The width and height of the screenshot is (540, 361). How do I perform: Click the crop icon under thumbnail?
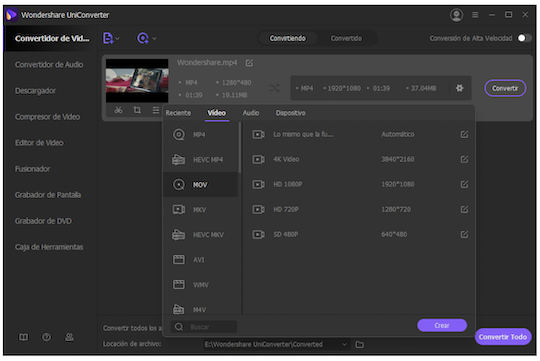137,110
